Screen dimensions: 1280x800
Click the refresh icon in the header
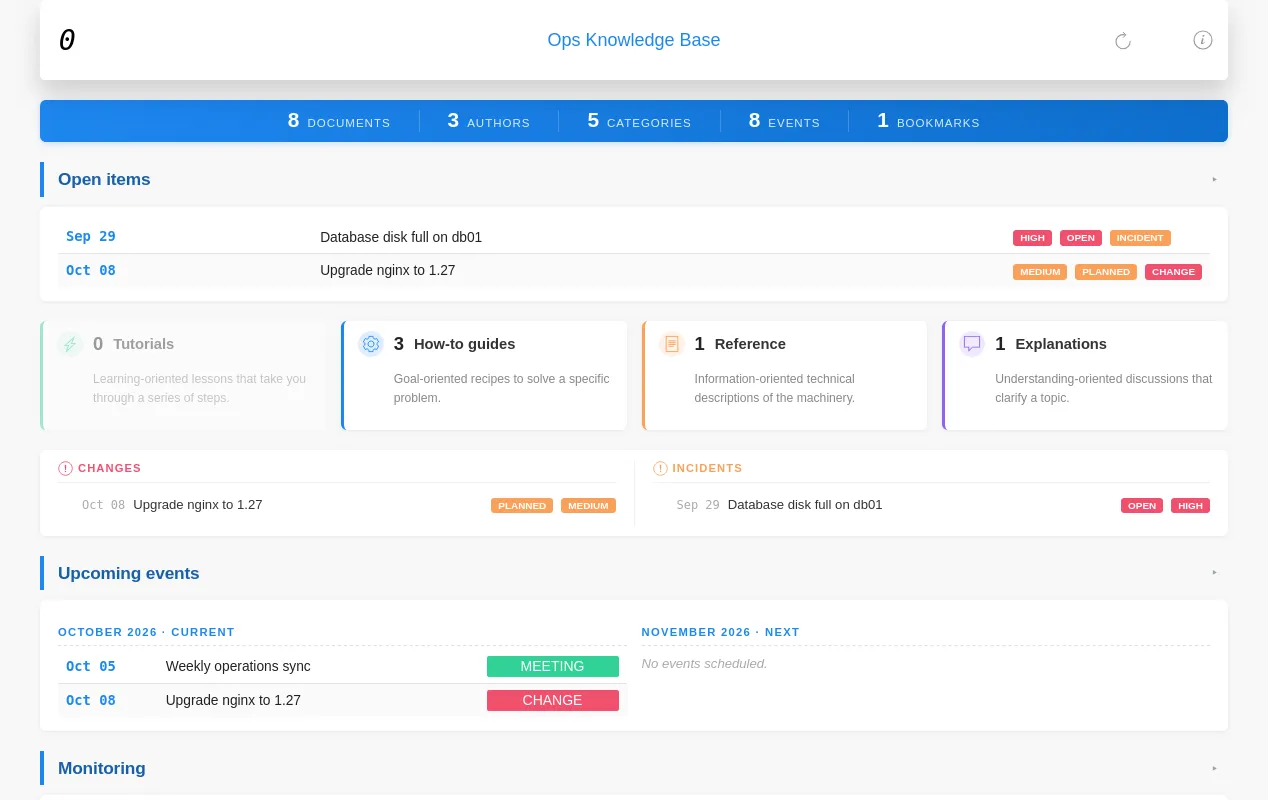pos(1123,41)
